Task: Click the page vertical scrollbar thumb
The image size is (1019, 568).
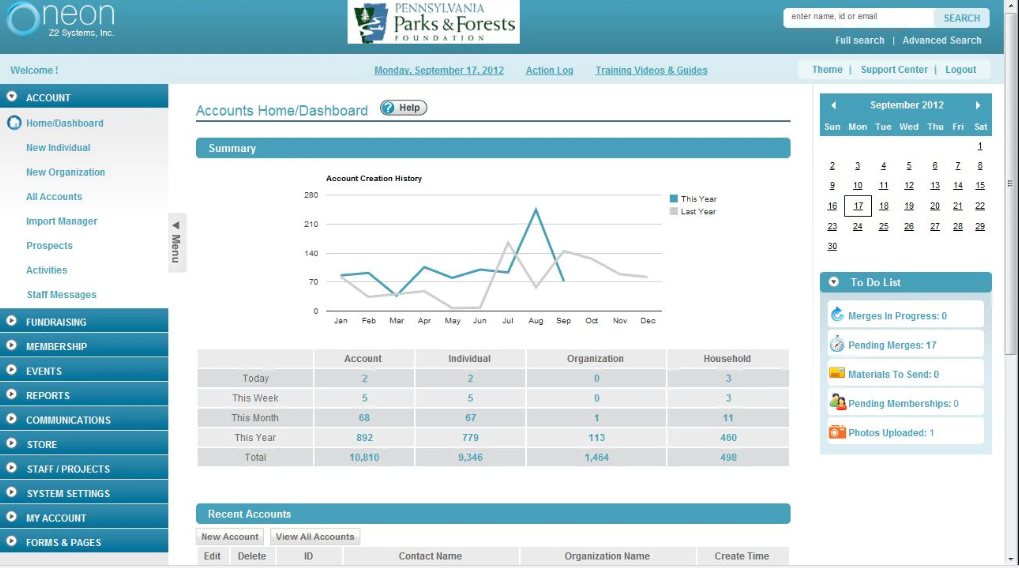Action: 1010,183
